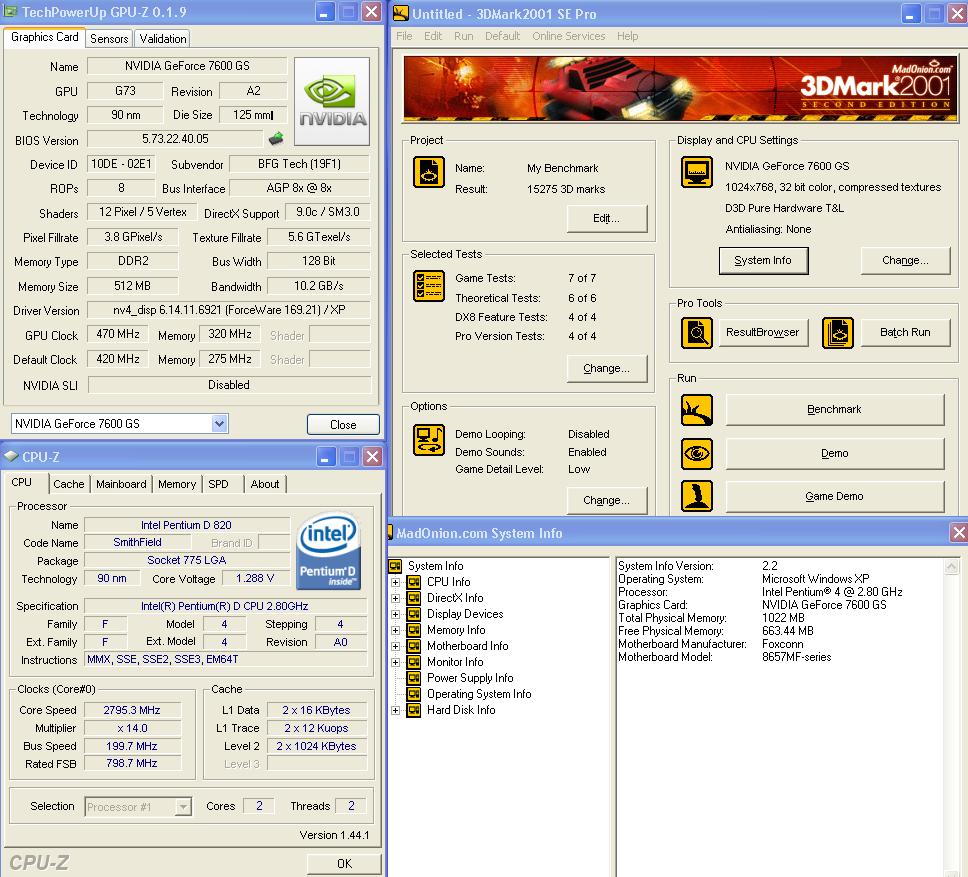Launch the Game Demo button
The height and width of the screenshot is (877, 968).
835,497
